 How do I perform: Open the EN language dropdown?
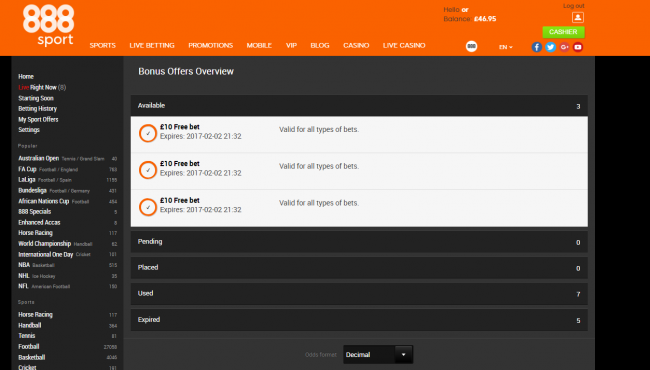(505, 47)
